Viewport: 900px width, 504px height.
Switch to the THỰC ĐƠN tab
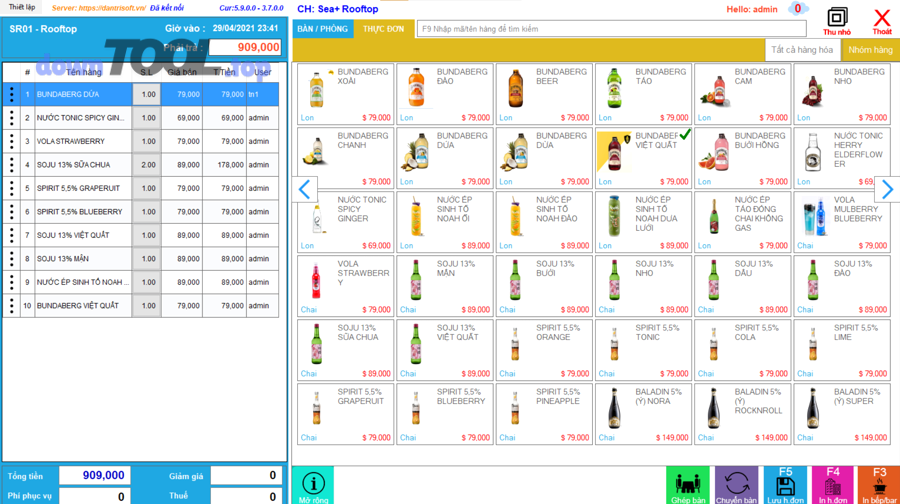[x=383, y=29]
